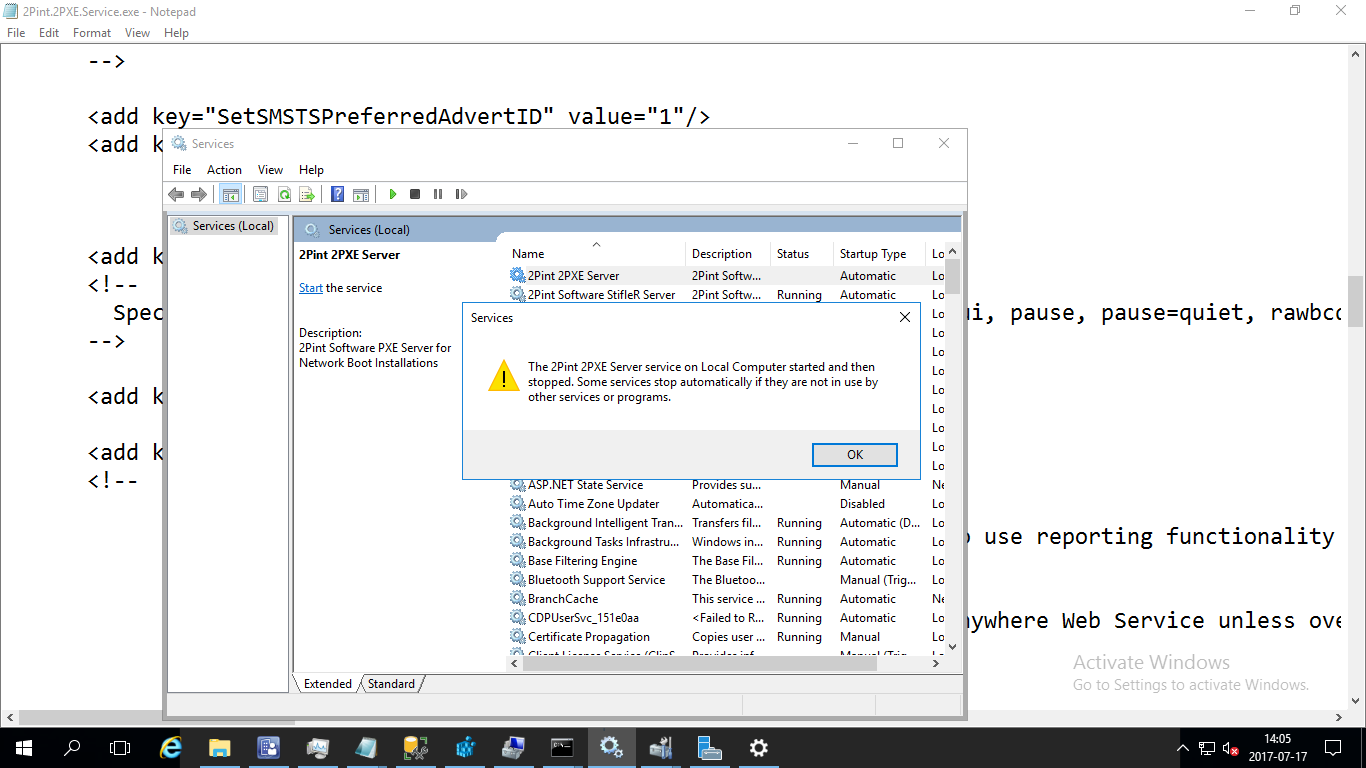Screen dimensions: 1366x768
Task: Open Action menu in Services window
Action: click(224, 170)
